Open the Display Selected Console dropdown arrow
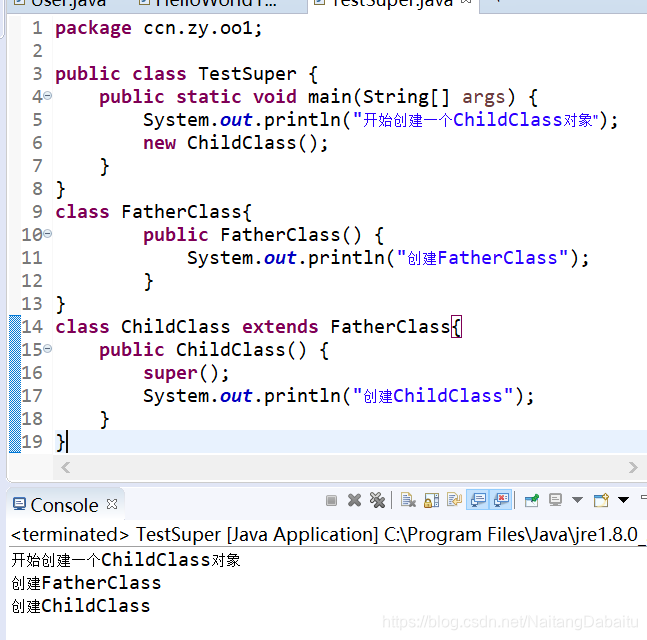Viewport: 647px width, 640px height. (x=577, y=500)
